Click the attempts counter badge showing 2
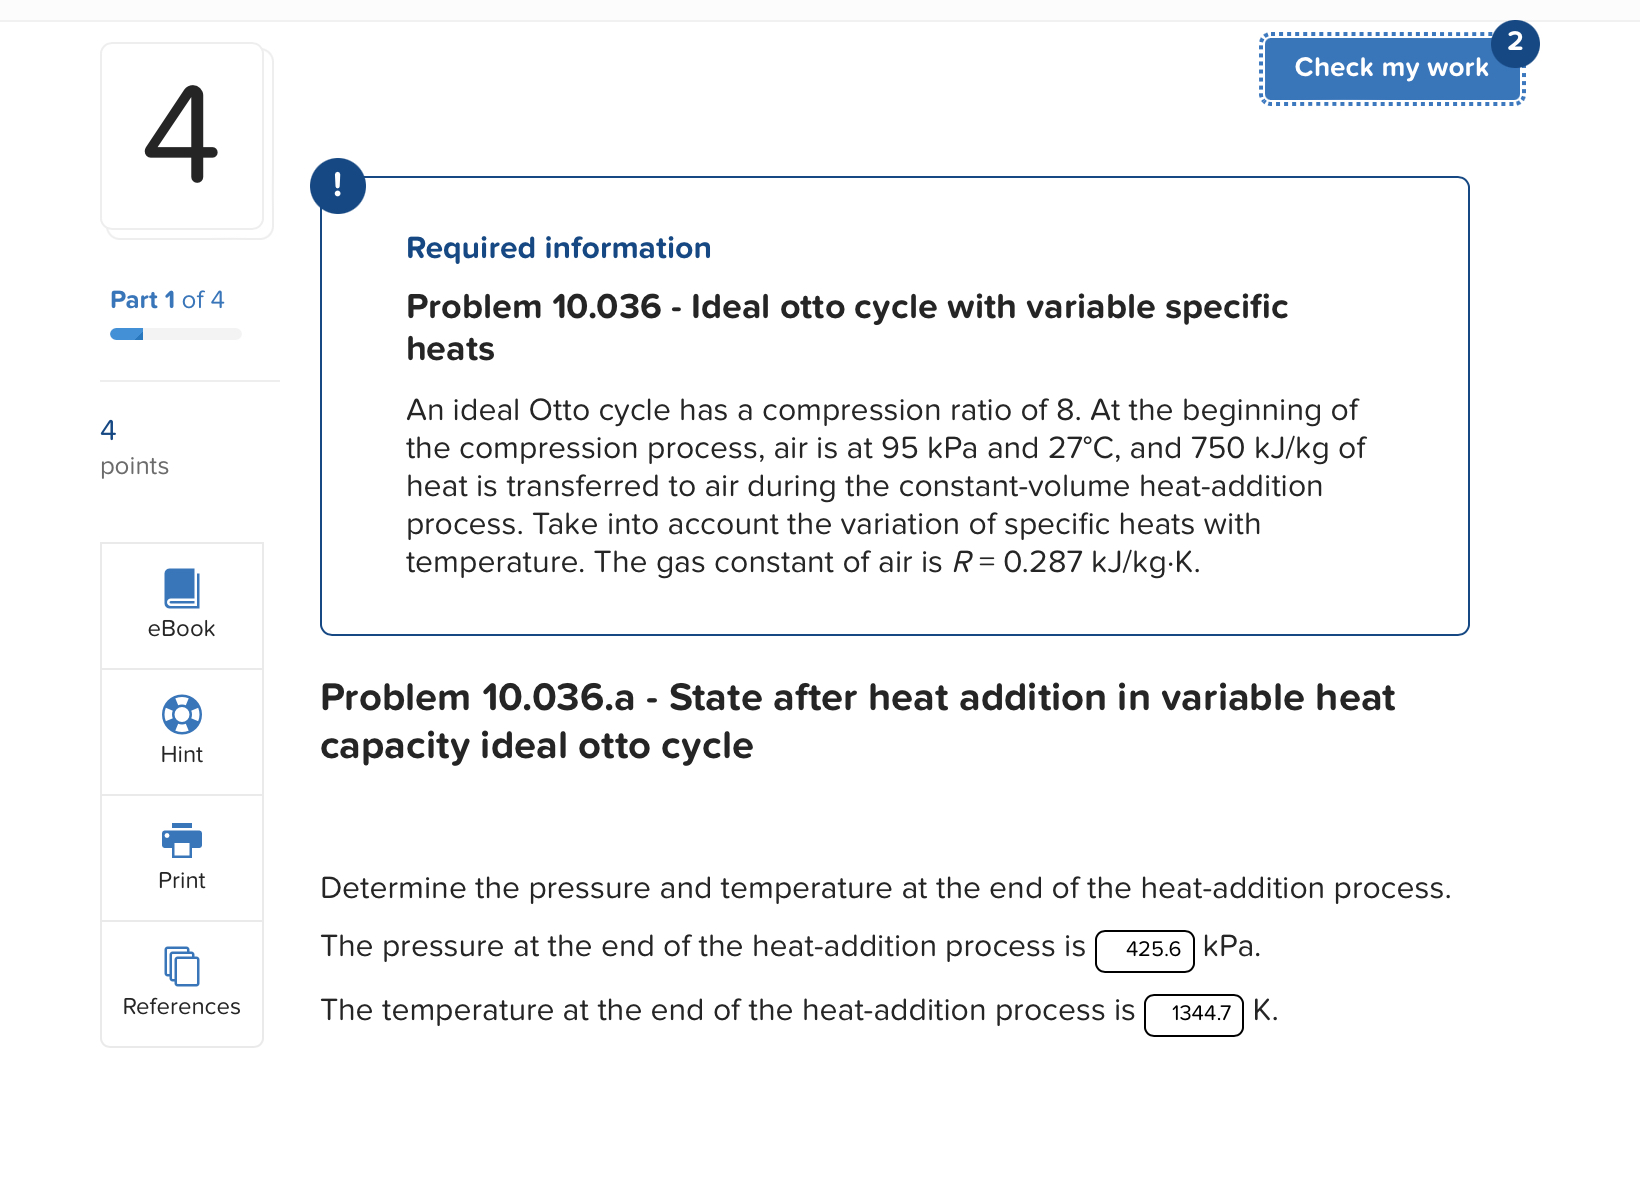The height and width of the screenshot is (1177, 1640). click(x=1515, y=43)
